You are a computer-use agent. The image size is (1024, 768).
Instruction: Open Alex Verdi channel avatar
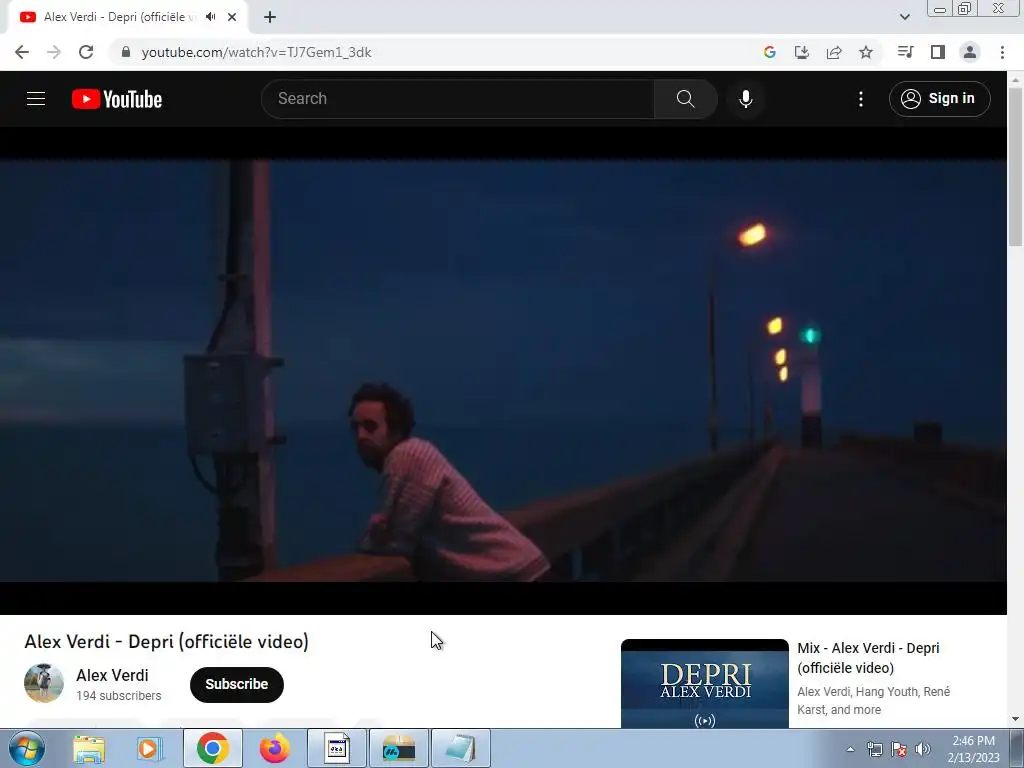click(44, 683)
